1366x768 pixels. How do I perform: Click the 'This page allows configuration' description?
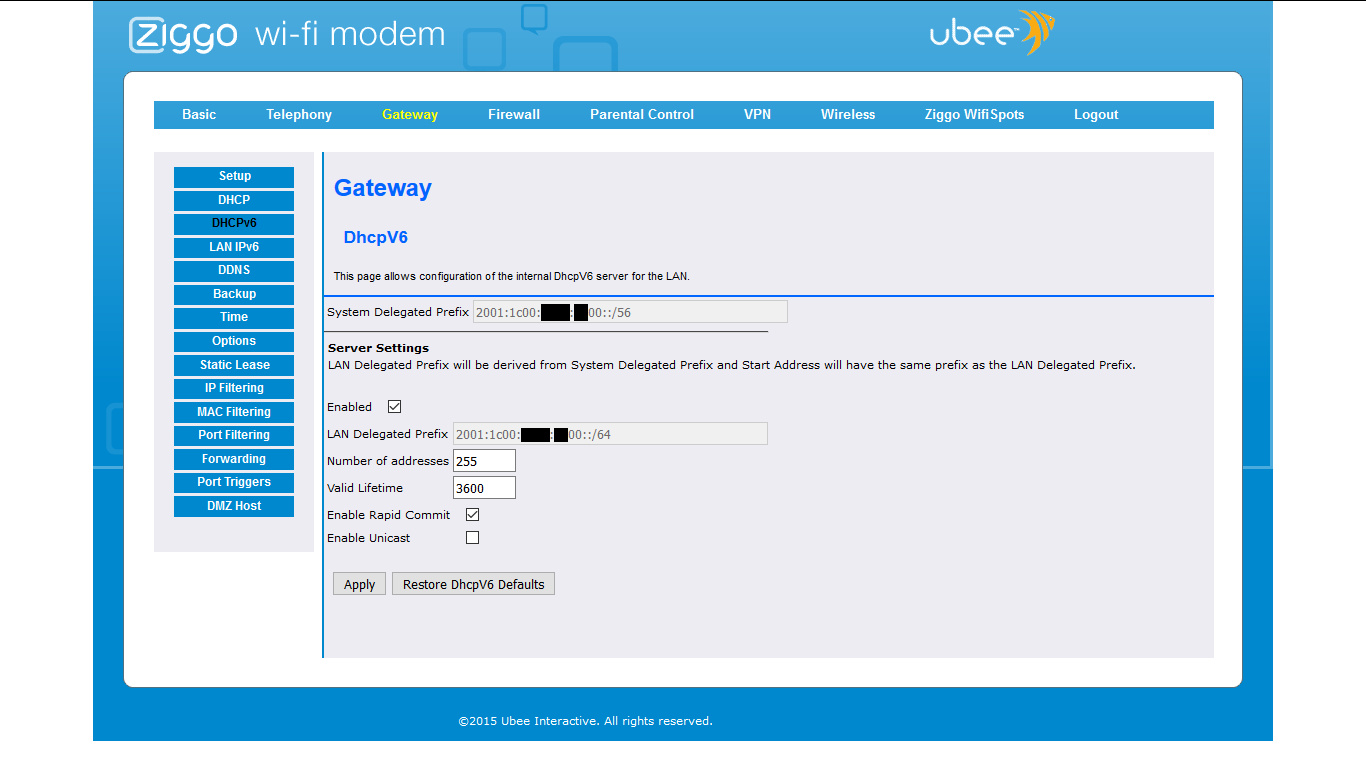click(512, 276)
